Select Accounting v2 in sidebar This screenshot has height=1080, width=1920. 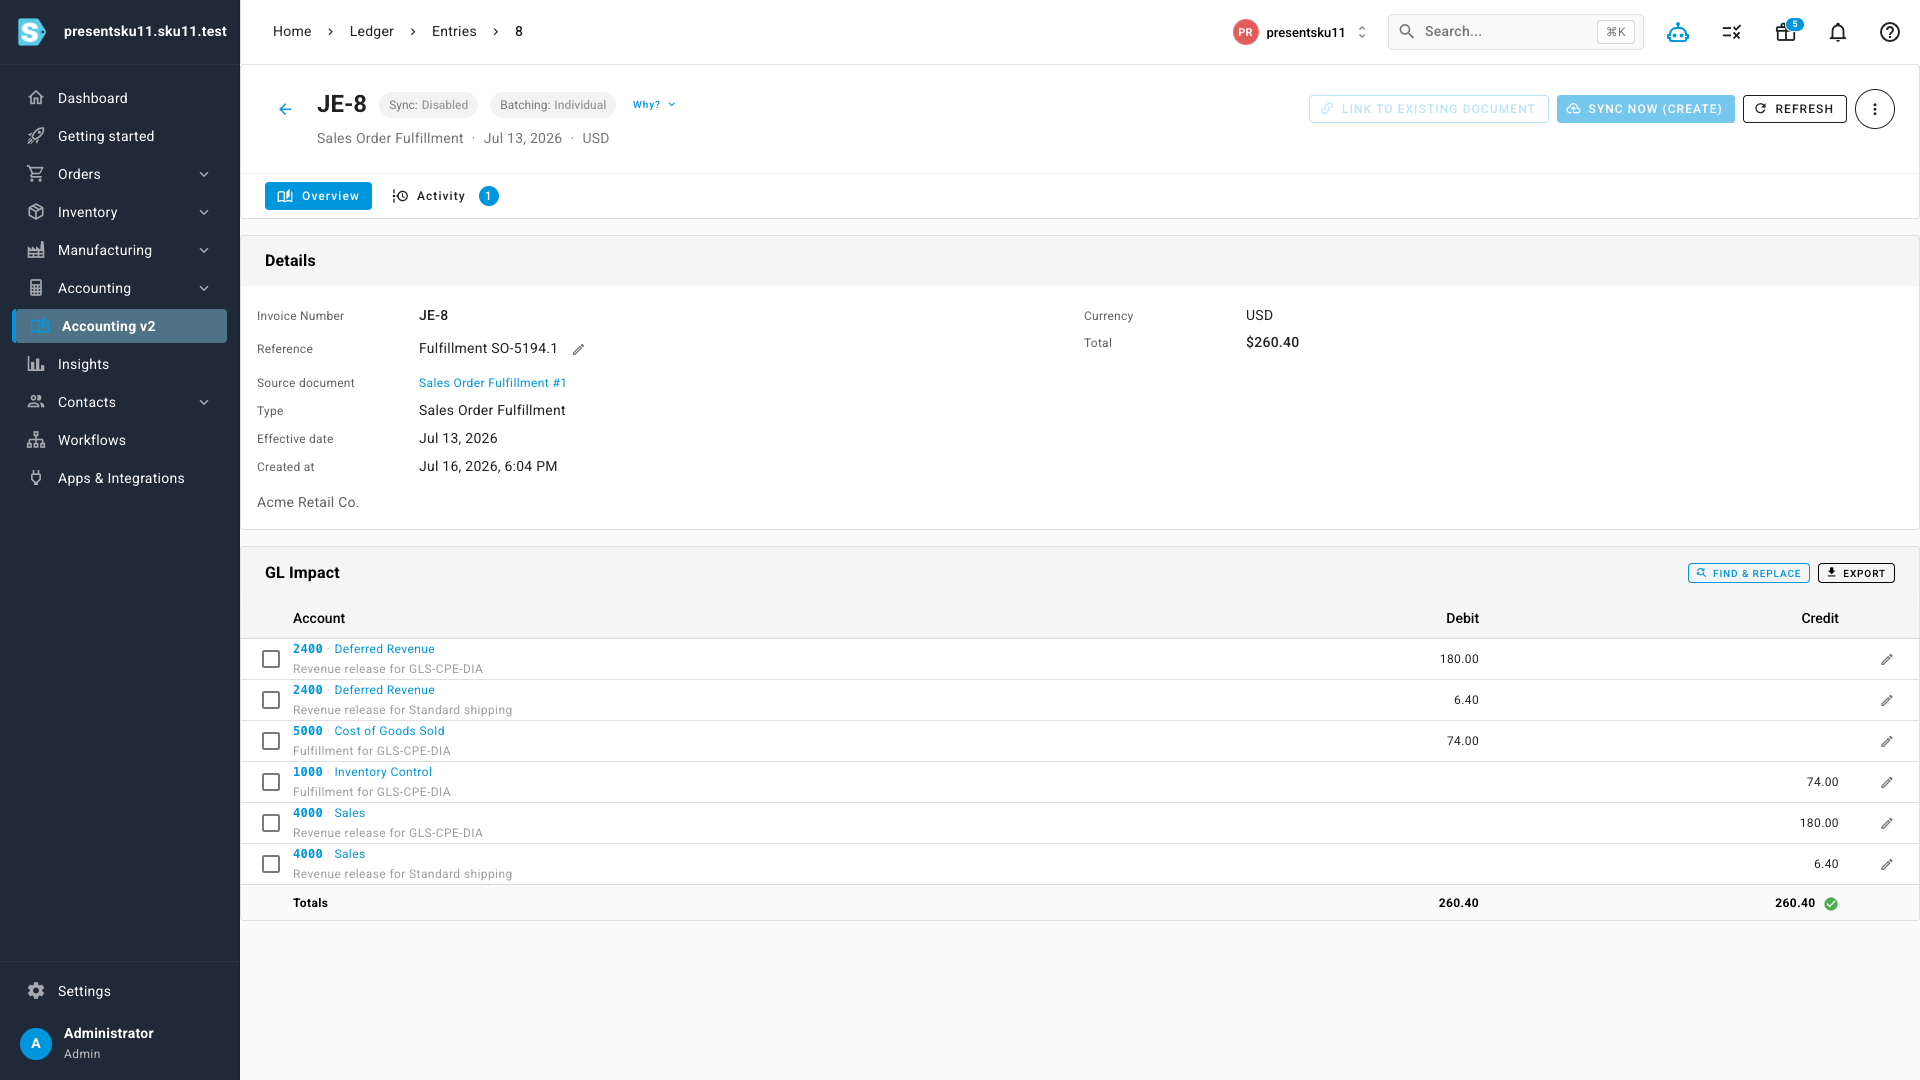[120, 326]
